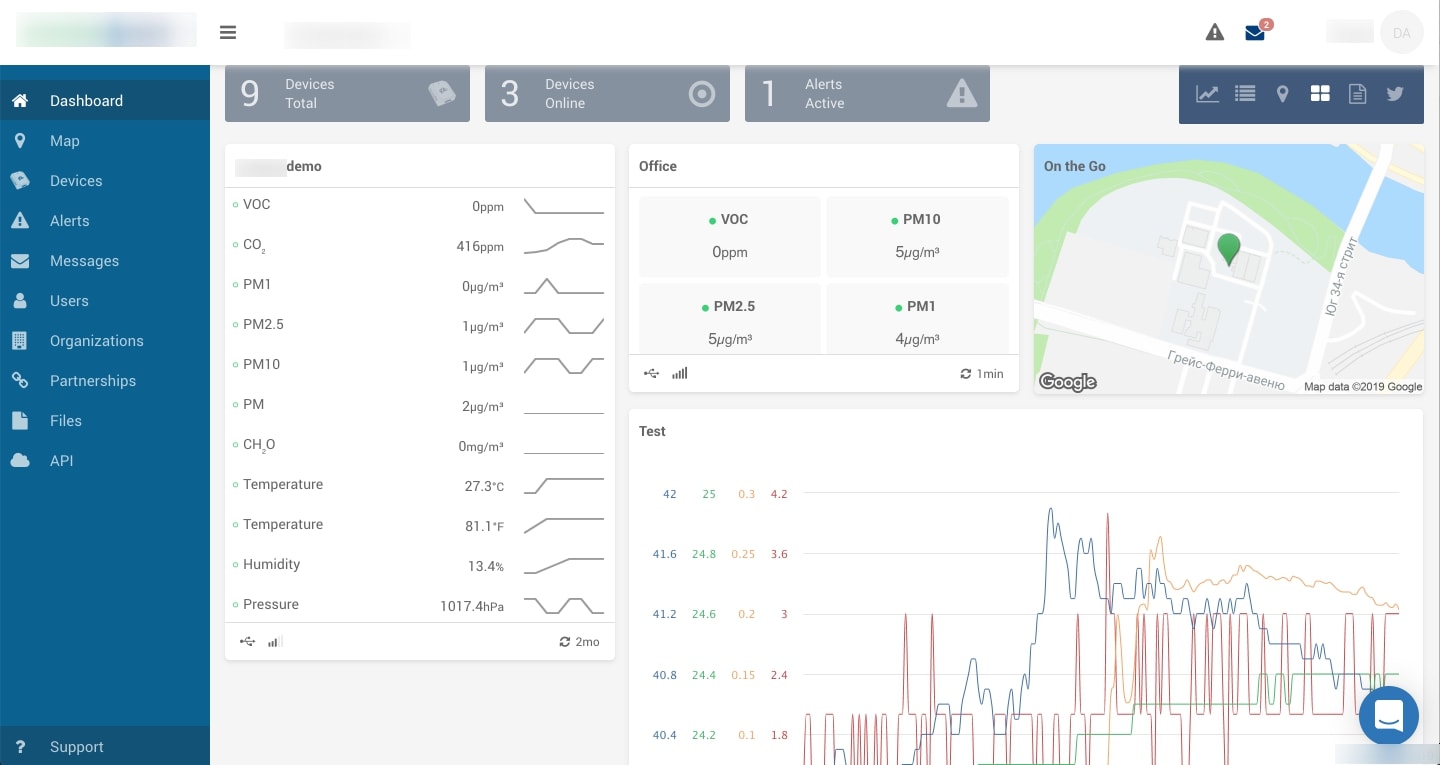The image size is (1440, 765).
Task: Open the chat support bubble
Action: point(1389,716)
